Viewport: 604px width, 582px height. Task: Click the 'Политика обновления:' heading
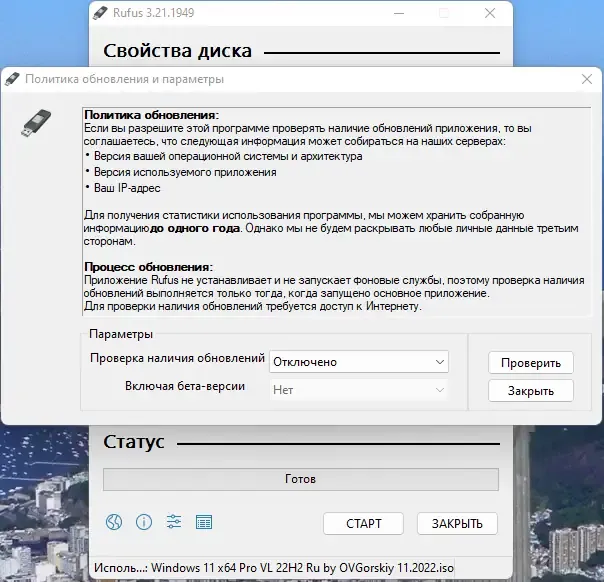click(x=152, y=115)
